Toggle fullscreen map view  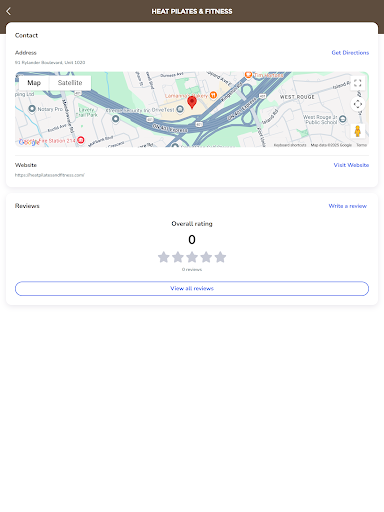tap(358, 83)
